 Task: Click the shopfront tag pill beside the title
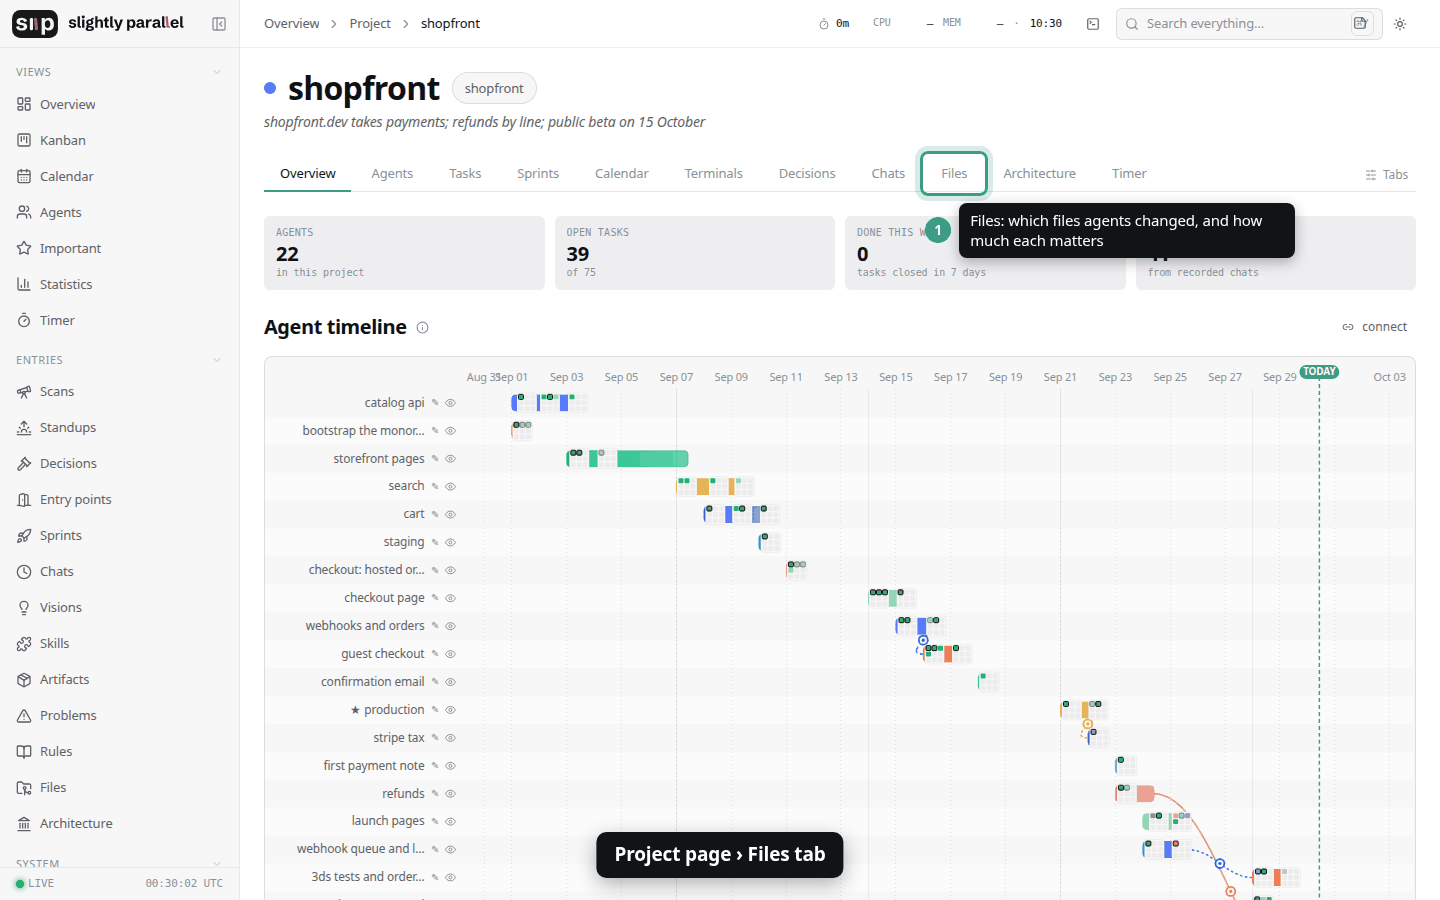[x=494, y=88]
